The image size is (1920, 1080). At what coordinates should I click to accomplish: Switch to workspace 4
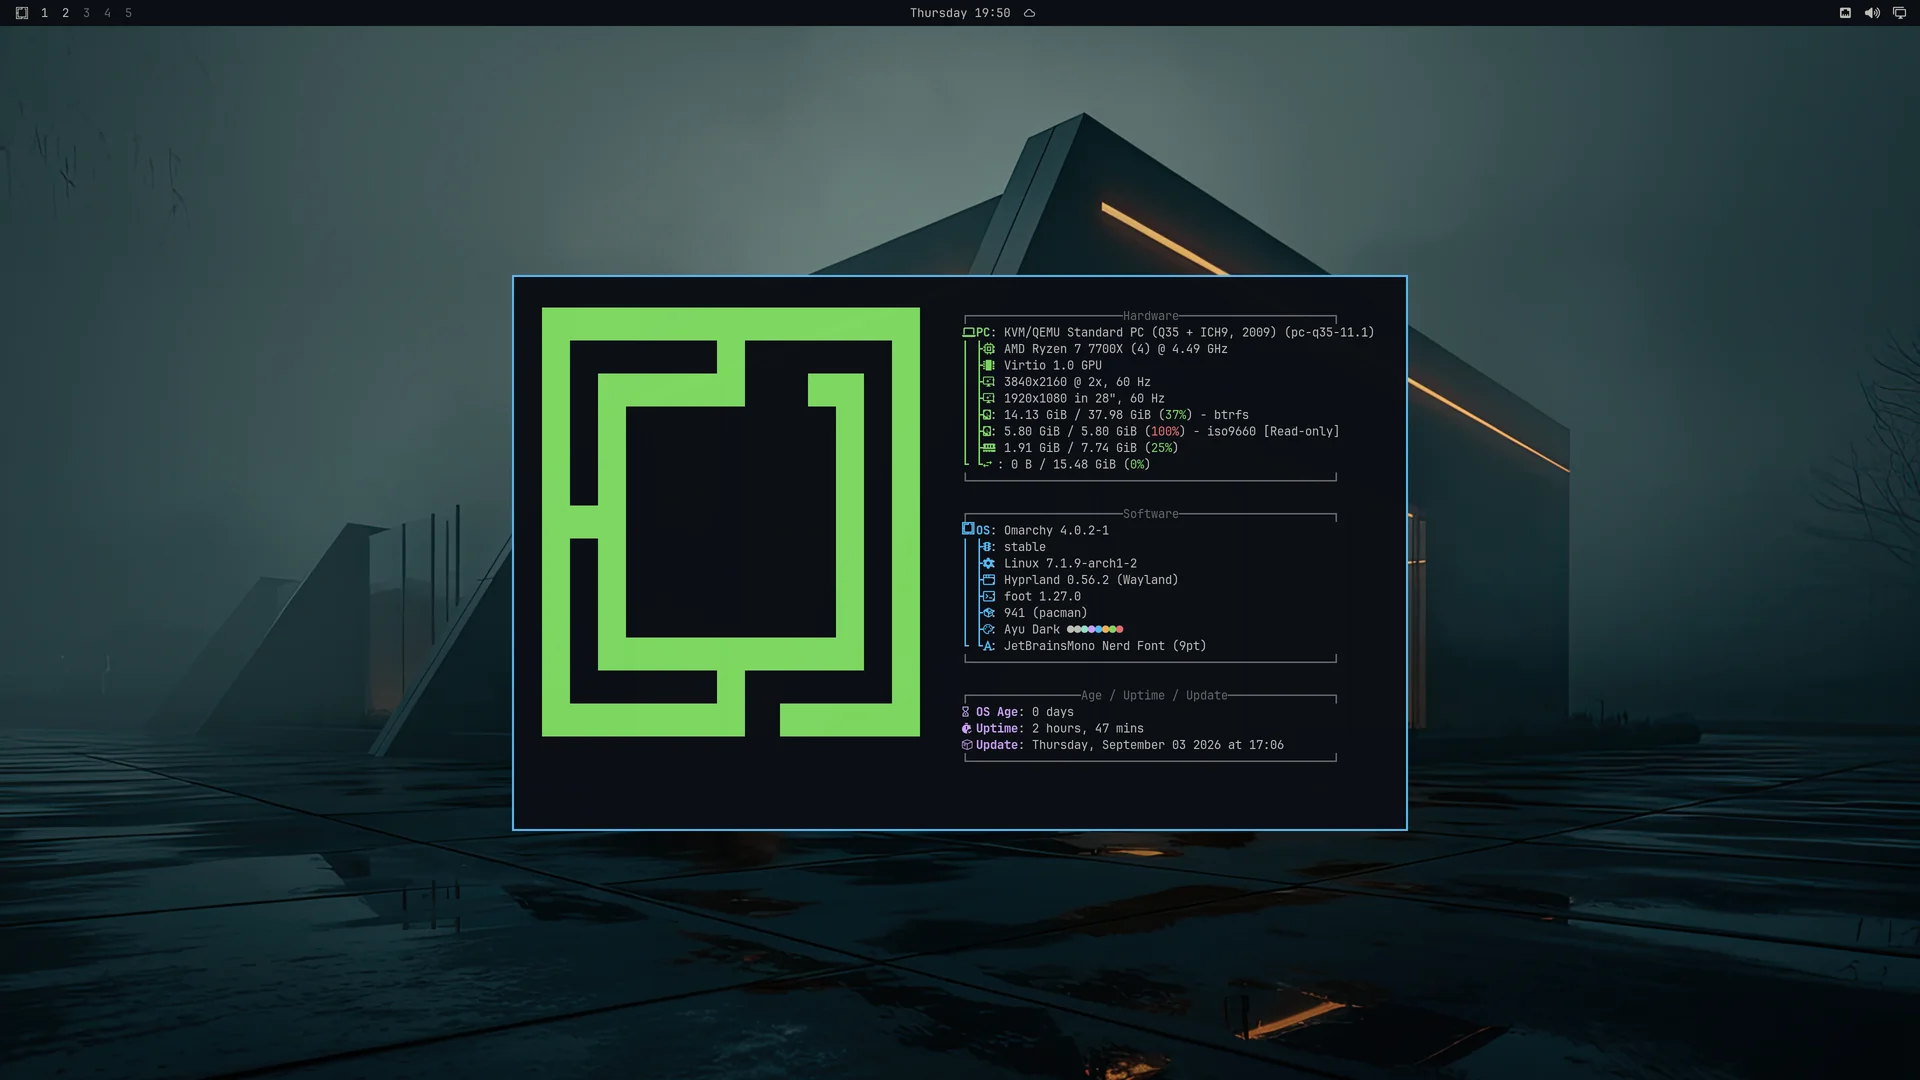tap(107, 13)
